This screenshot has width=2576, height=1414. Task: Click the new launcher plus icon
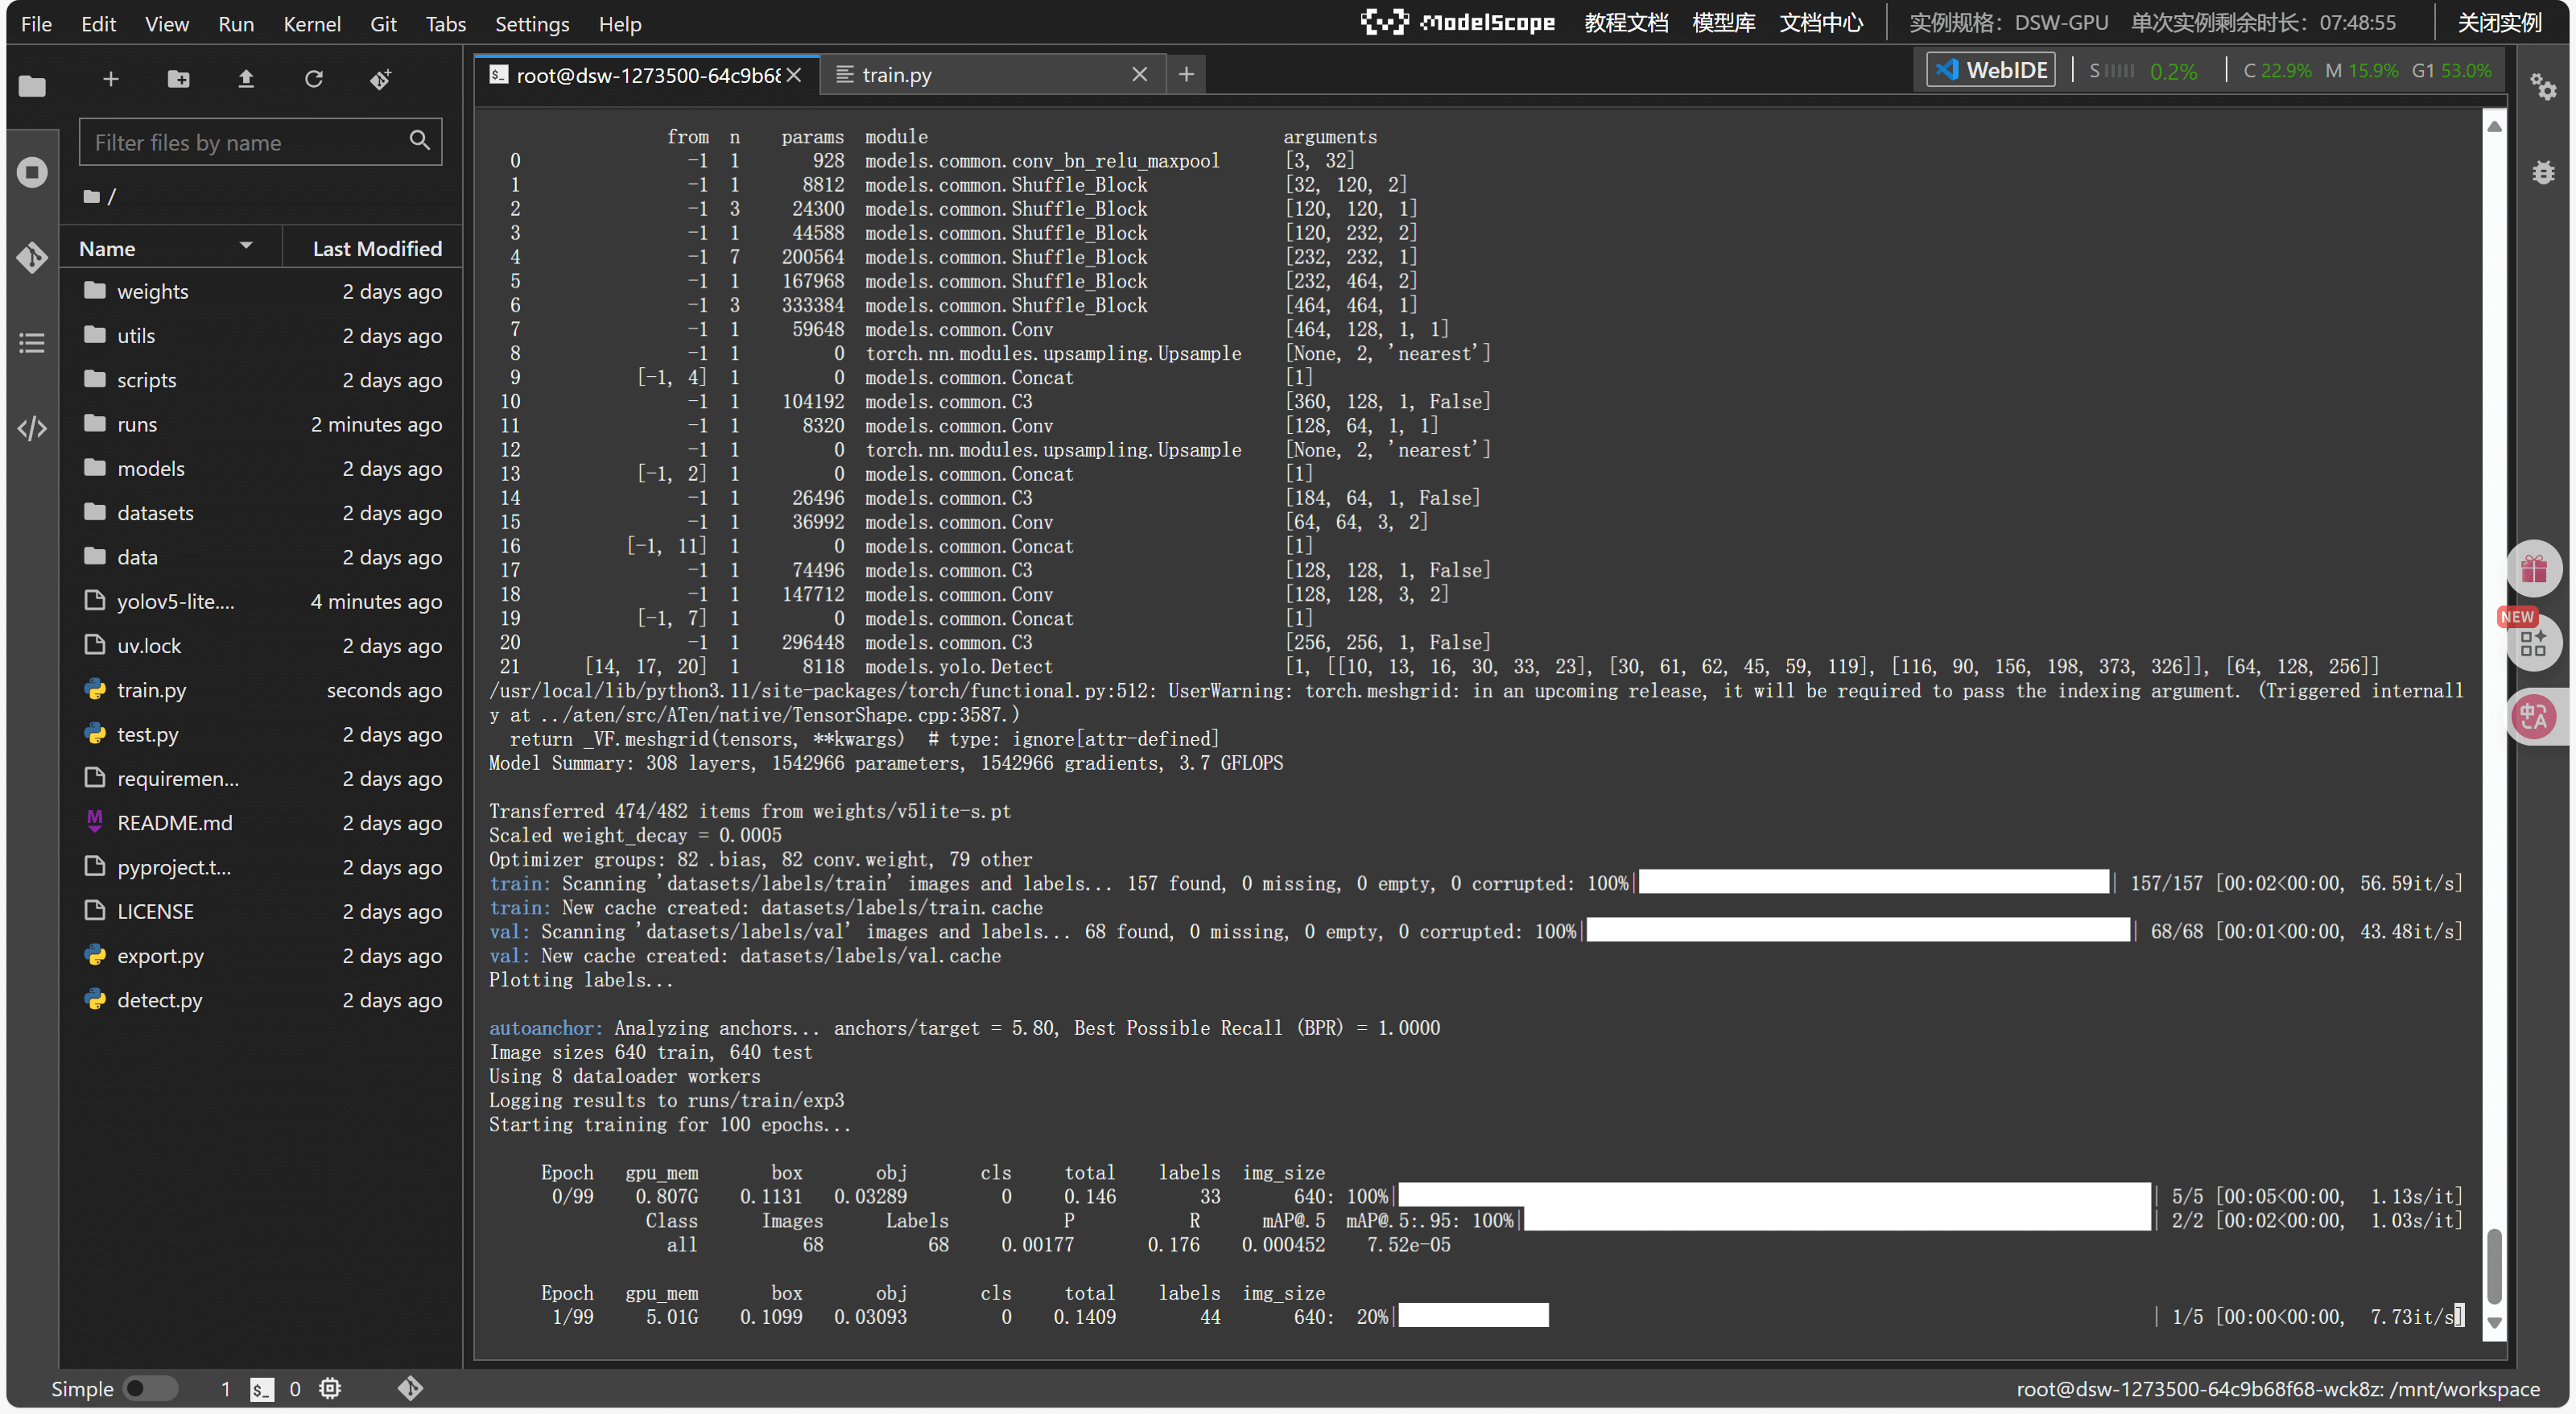point(111,79)
